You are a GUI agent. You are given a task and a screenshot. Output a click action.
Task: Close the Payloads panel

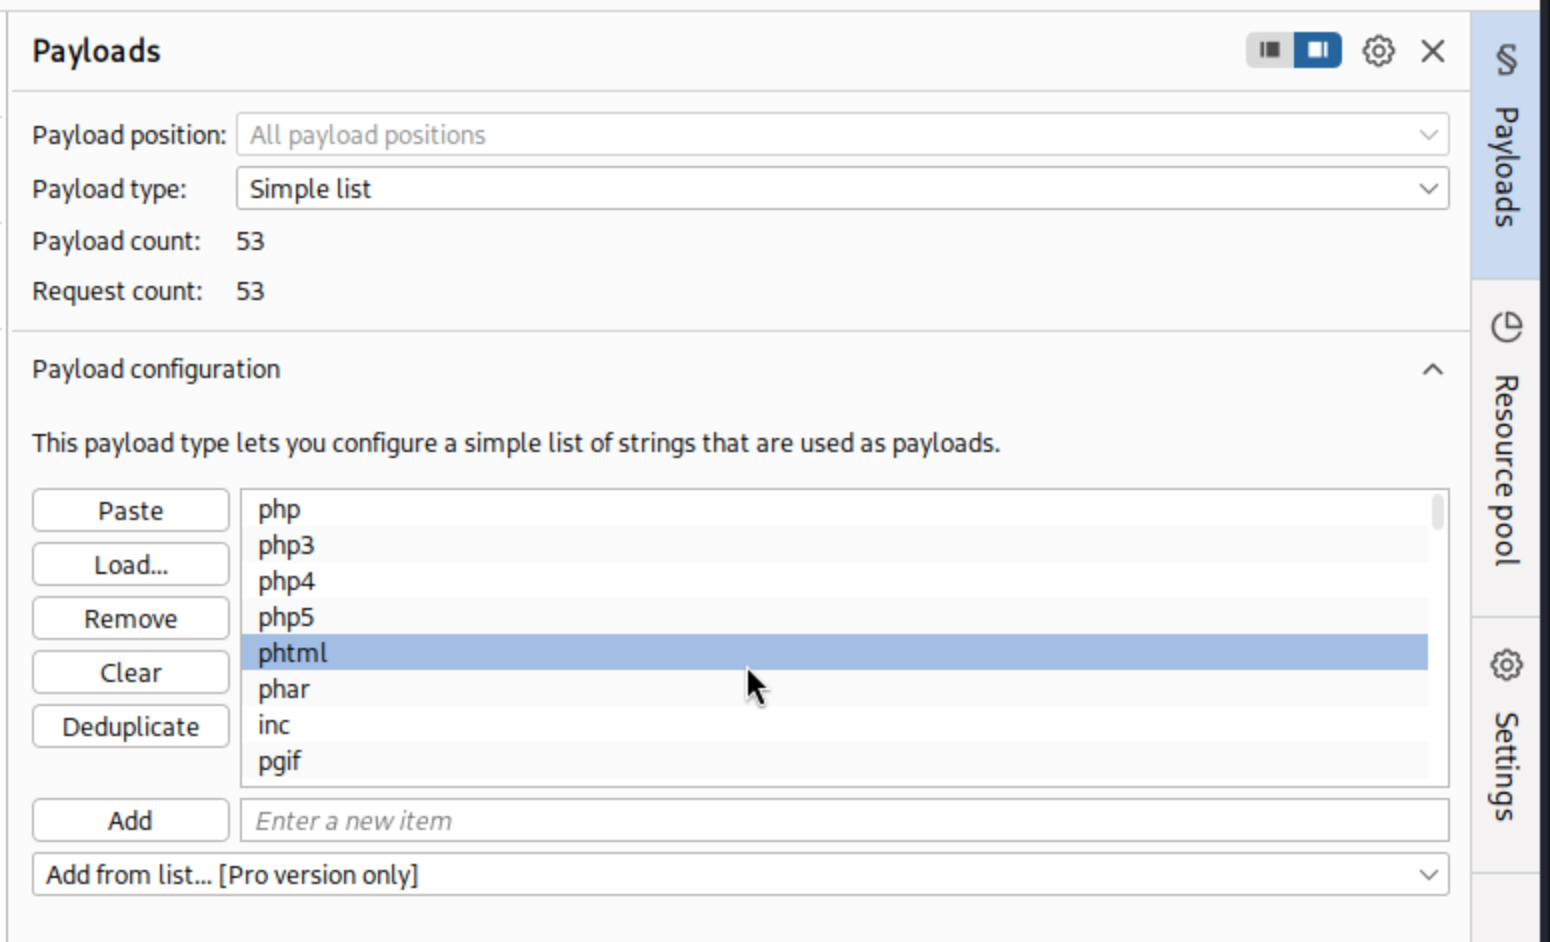(x=1432, y=51)
